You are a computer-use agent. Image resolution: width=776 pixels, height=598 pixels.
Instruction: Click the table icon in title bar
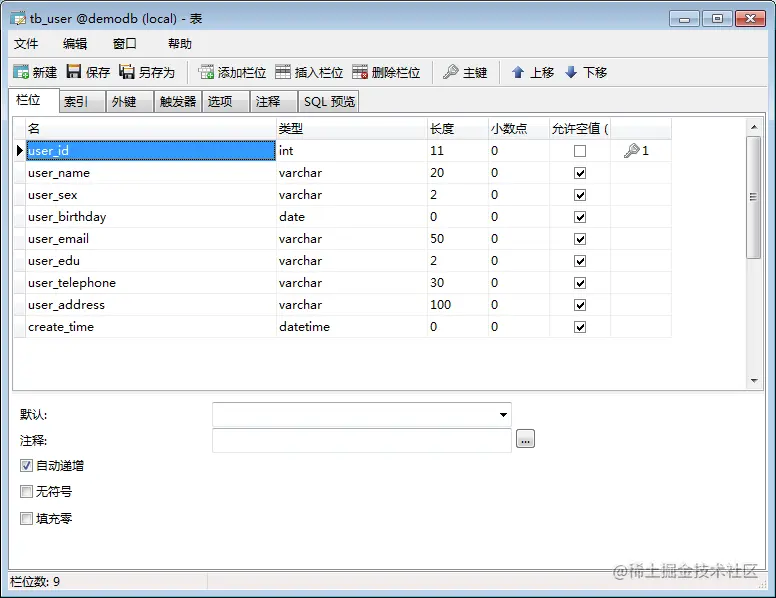coord(18,19)
